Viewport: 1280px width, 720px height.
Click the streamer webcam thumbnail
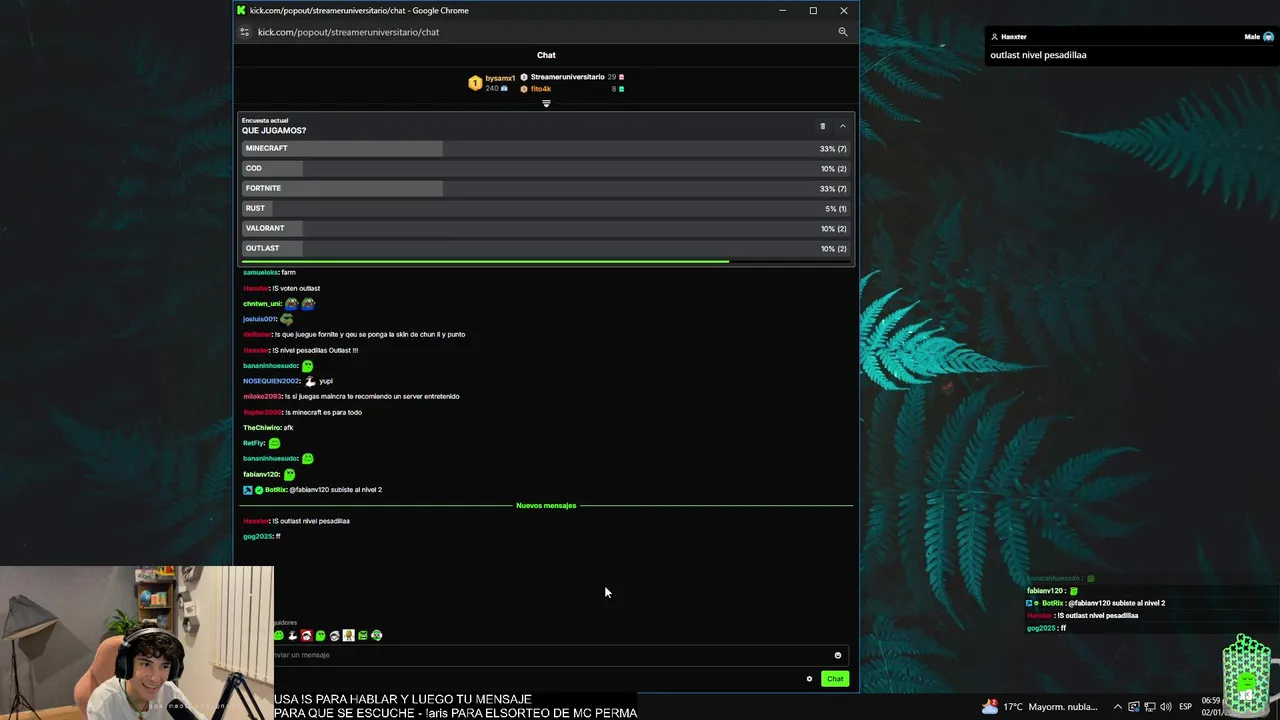pos(136,643)
